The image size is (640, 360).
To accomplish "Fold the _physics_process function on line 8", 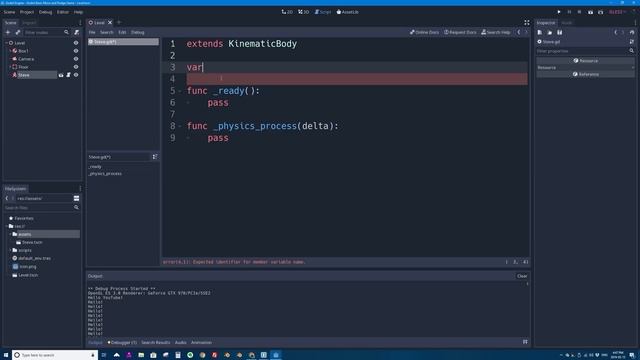I will tap(180, 126).
